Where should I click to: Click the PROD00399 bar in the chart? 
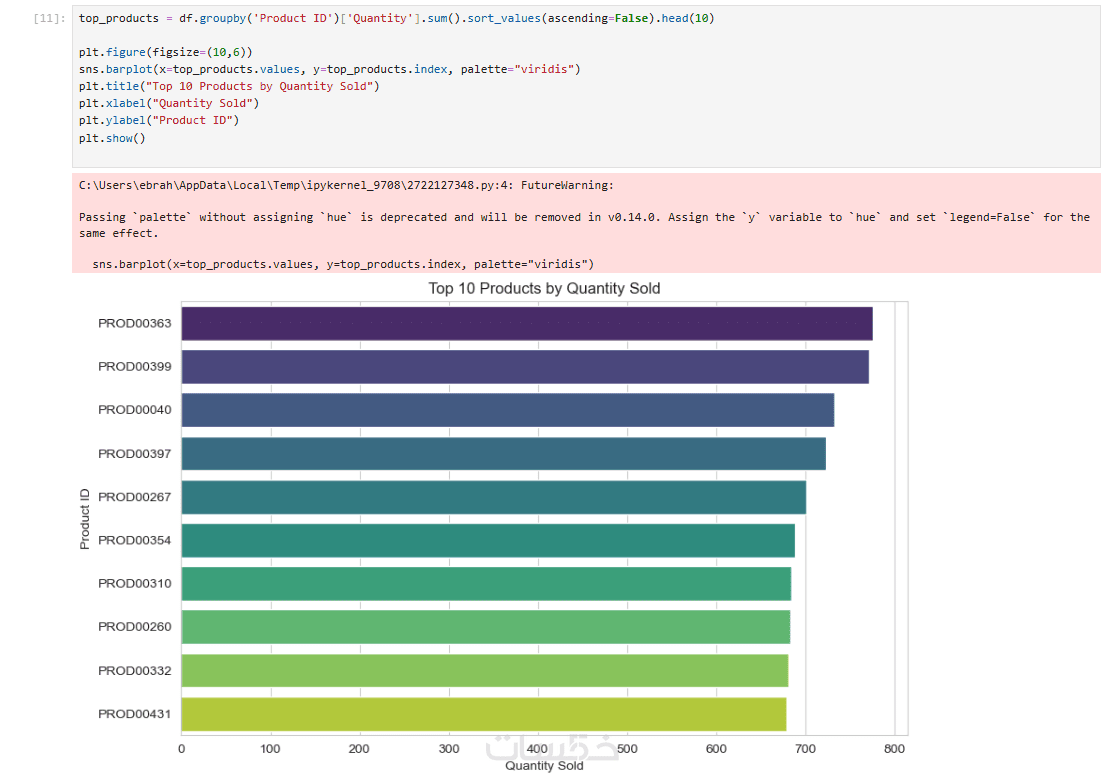coord(524,367)
